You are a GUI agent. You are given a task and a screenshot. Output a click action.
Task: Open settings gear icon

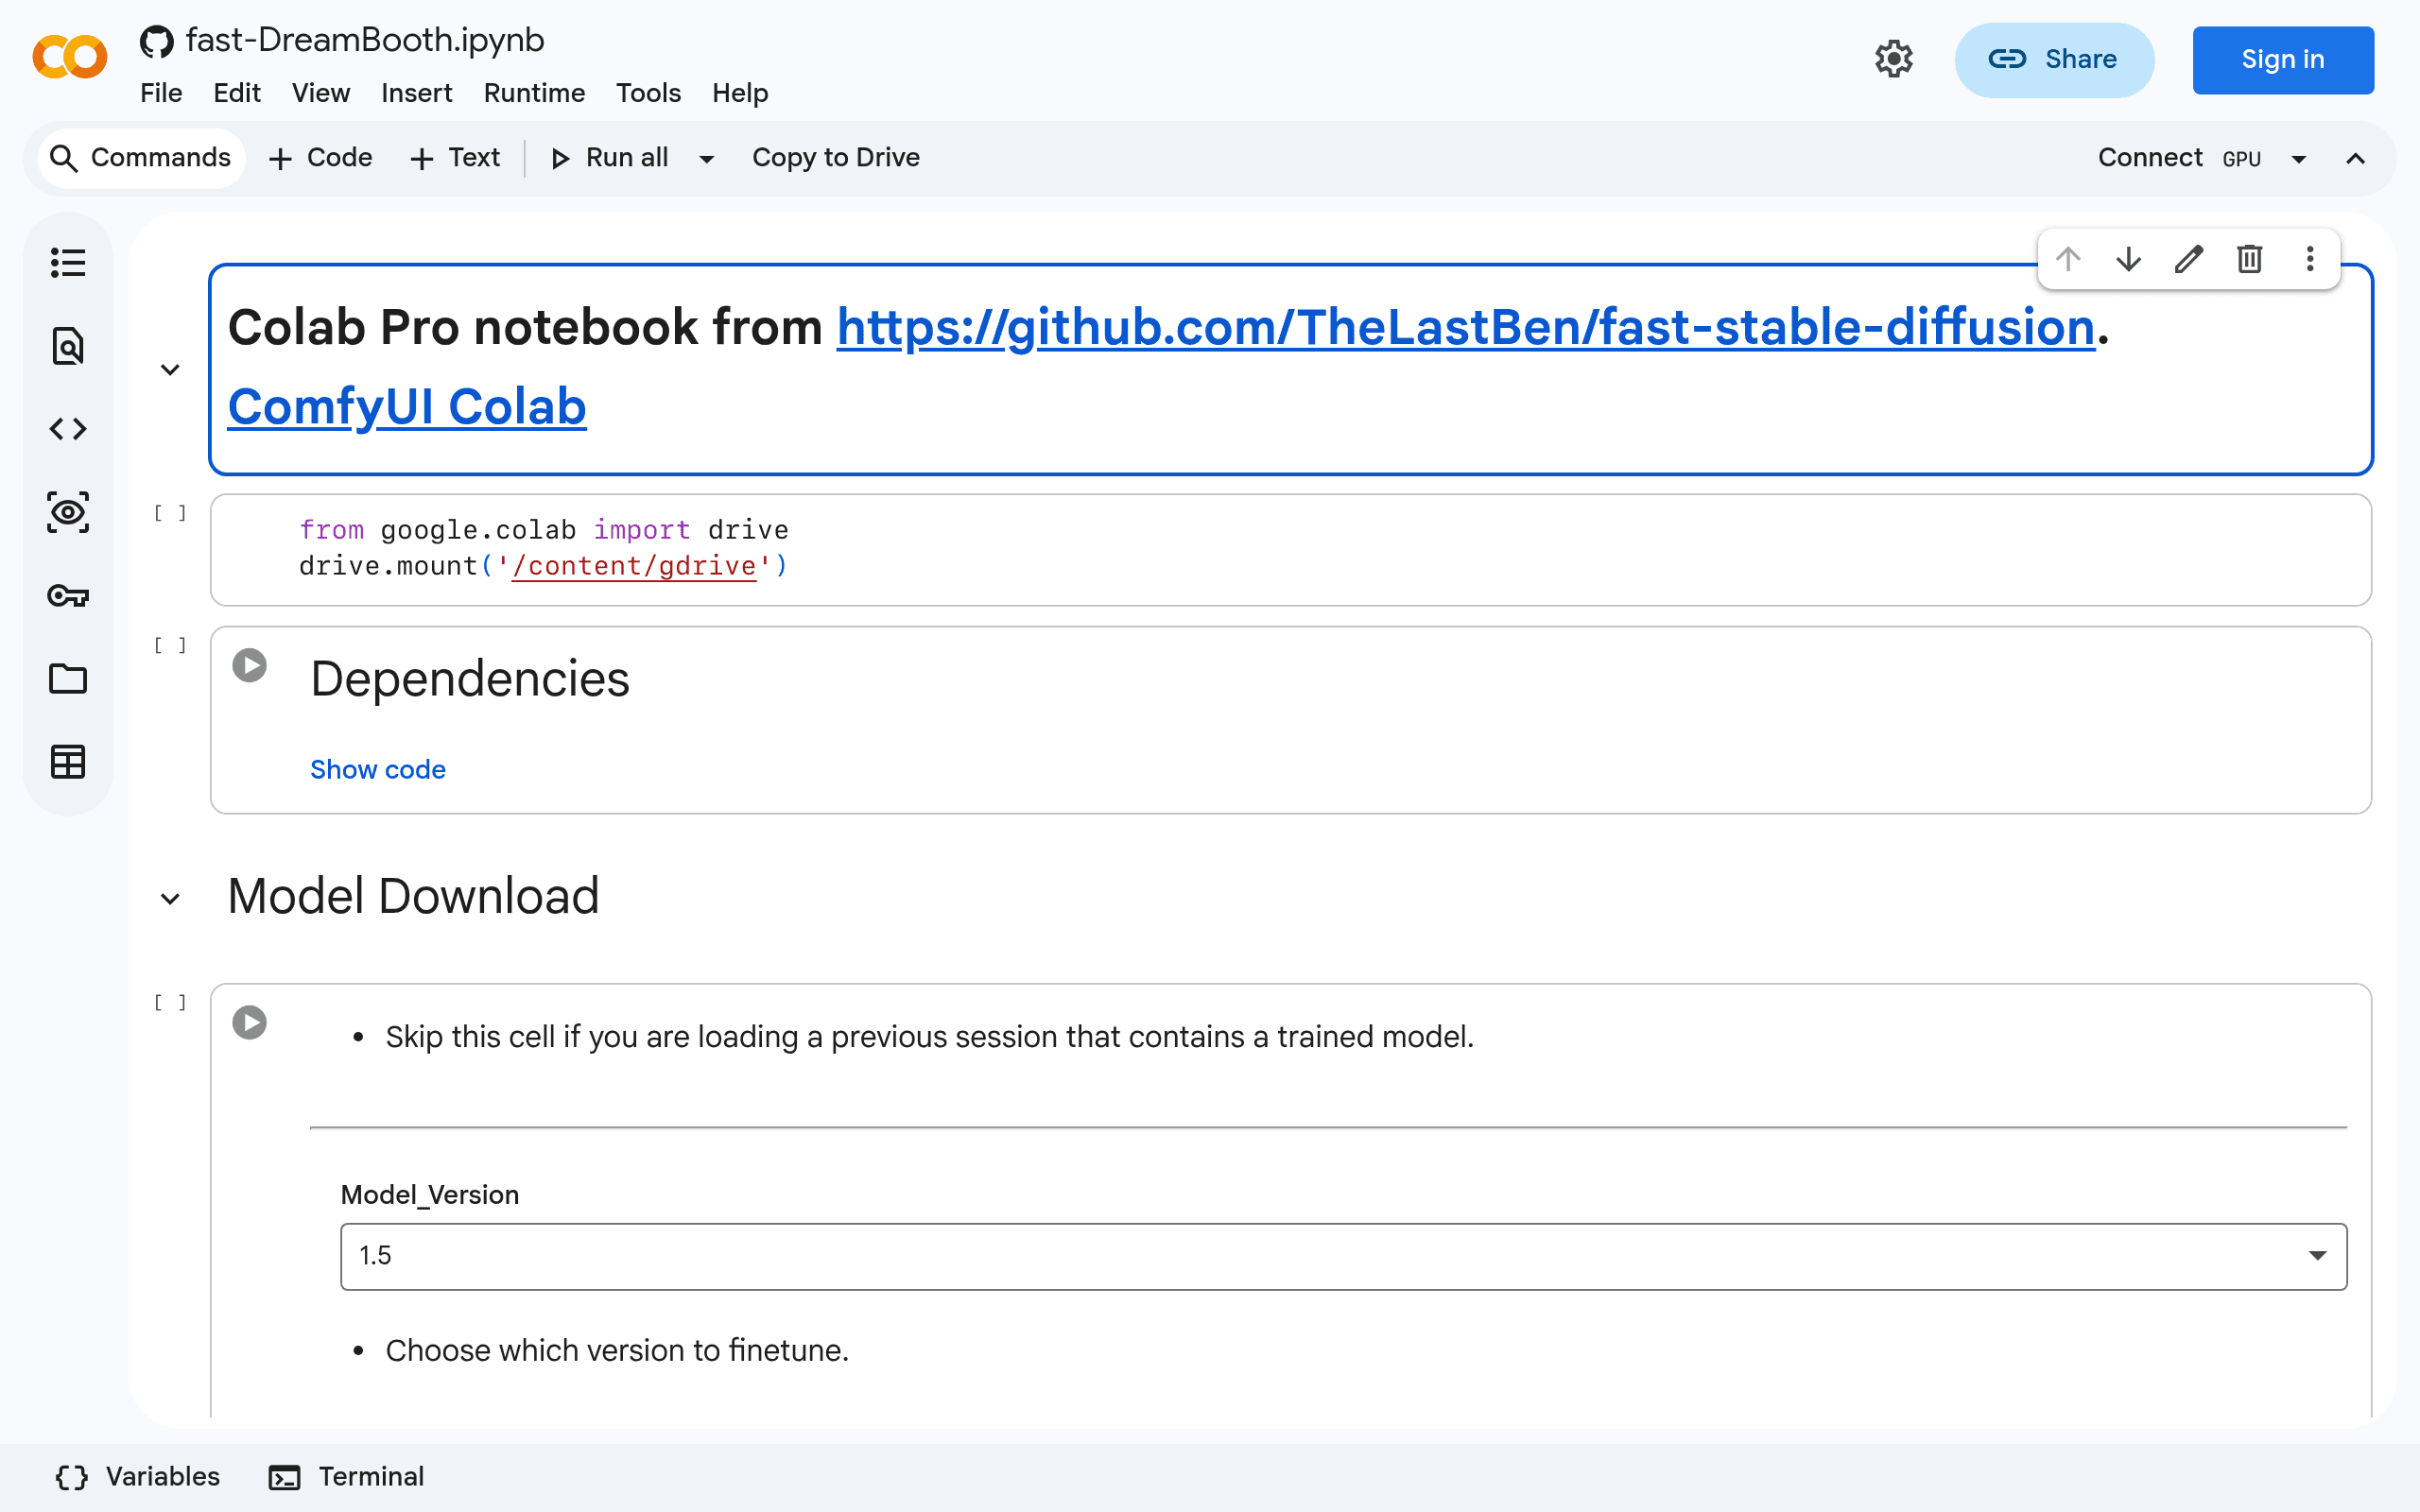coord(1893,59)
